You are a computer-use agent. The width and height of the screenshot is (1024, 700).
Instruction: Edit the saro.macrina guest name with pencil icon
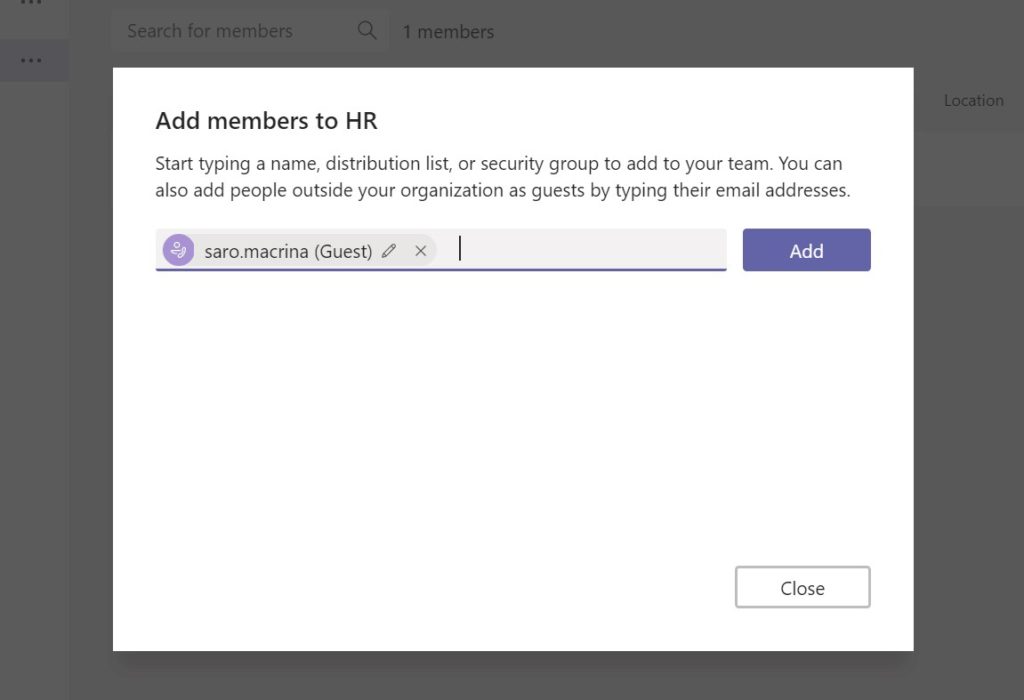tap(389, 251)
